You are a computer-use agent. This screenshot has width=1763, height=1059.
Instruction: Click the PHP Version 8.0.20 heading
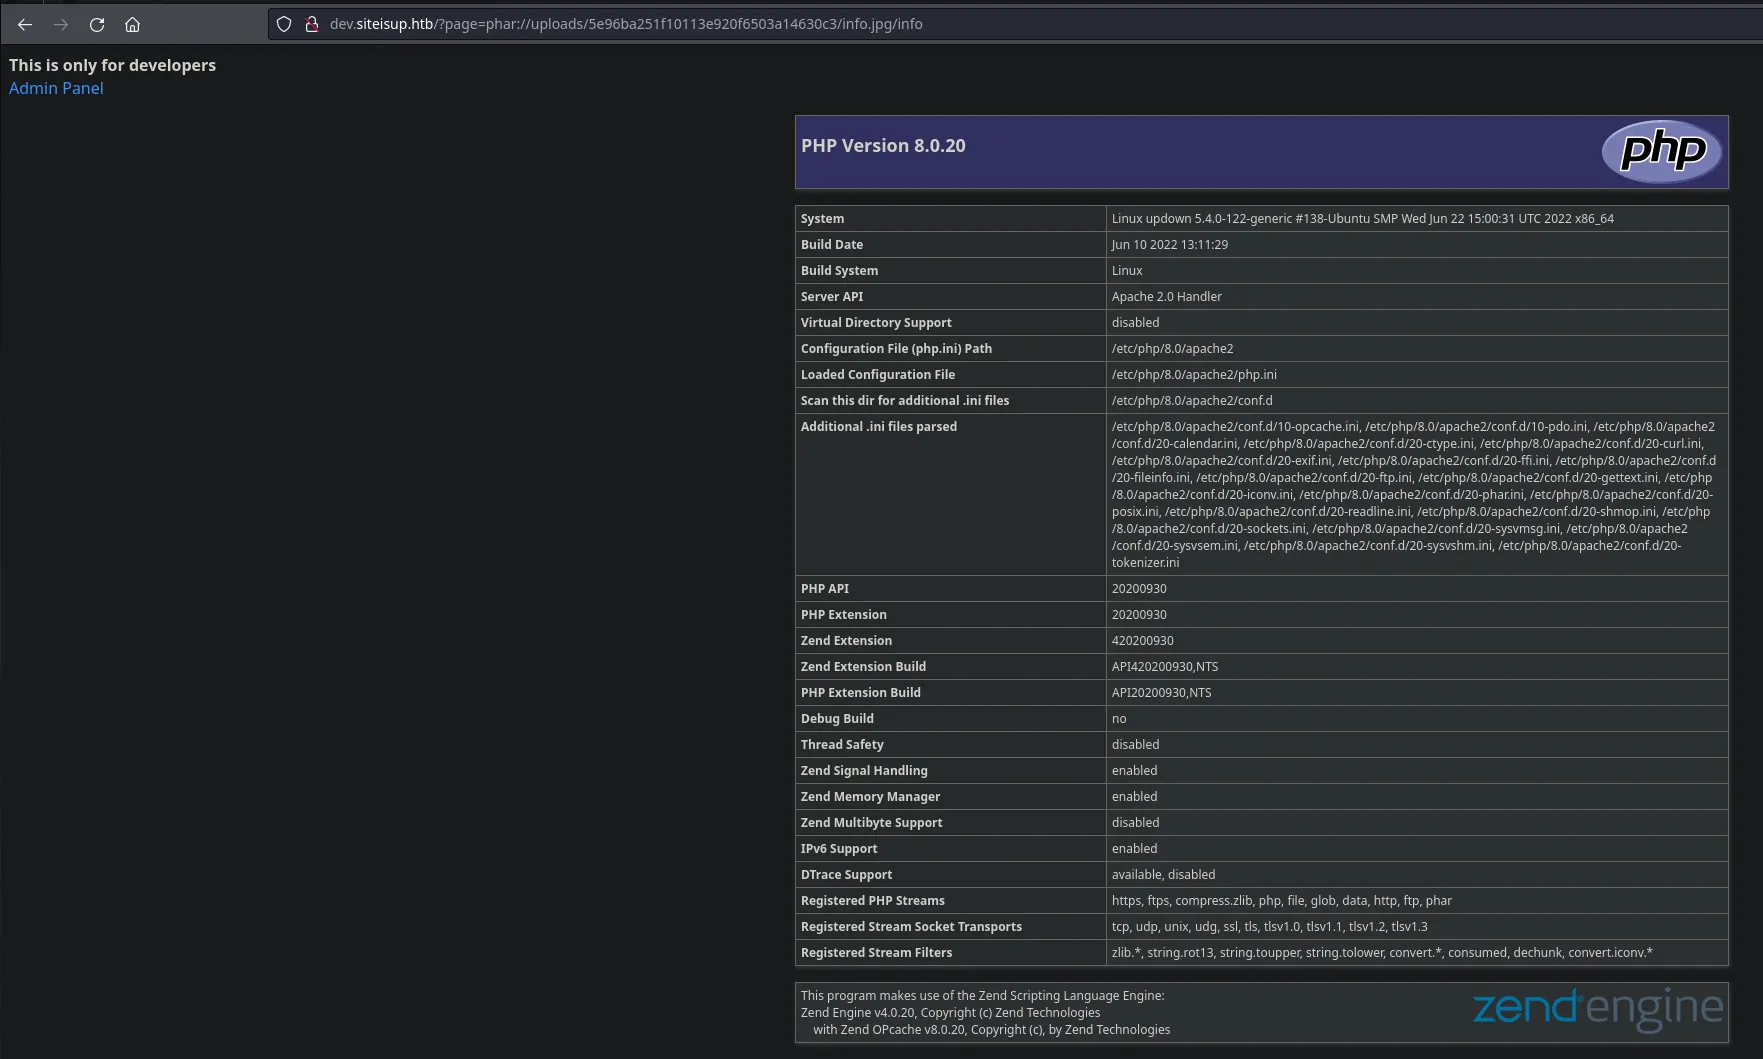883,146
